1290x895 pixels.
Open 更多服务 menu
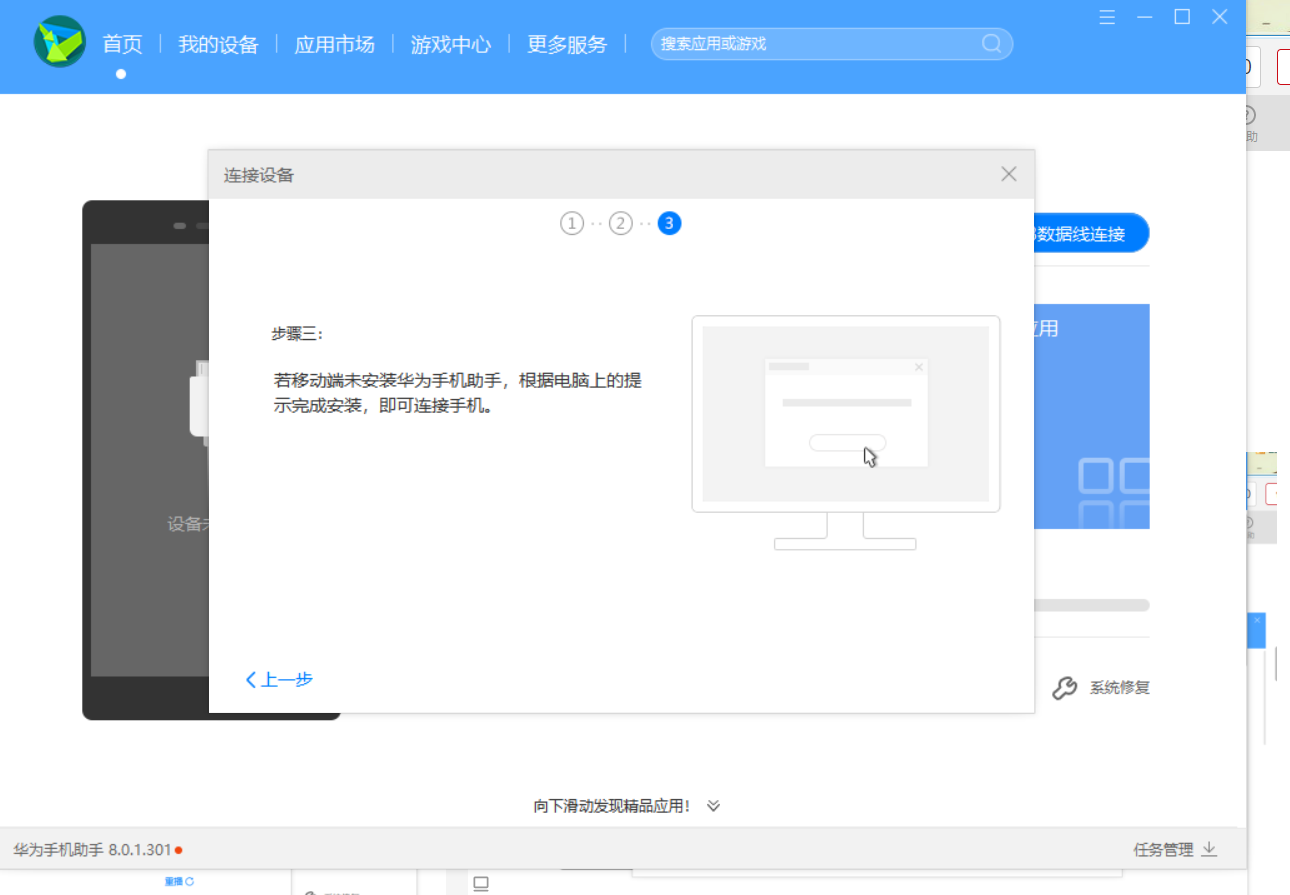(567, 44)
